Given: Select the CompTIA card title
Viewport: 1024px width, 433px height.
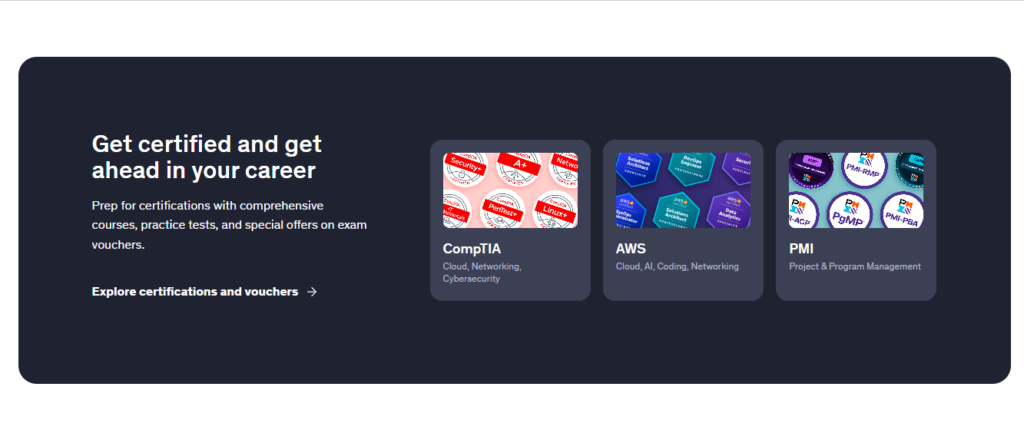Looking at the screenshot, I should click(x=472, y=249).
